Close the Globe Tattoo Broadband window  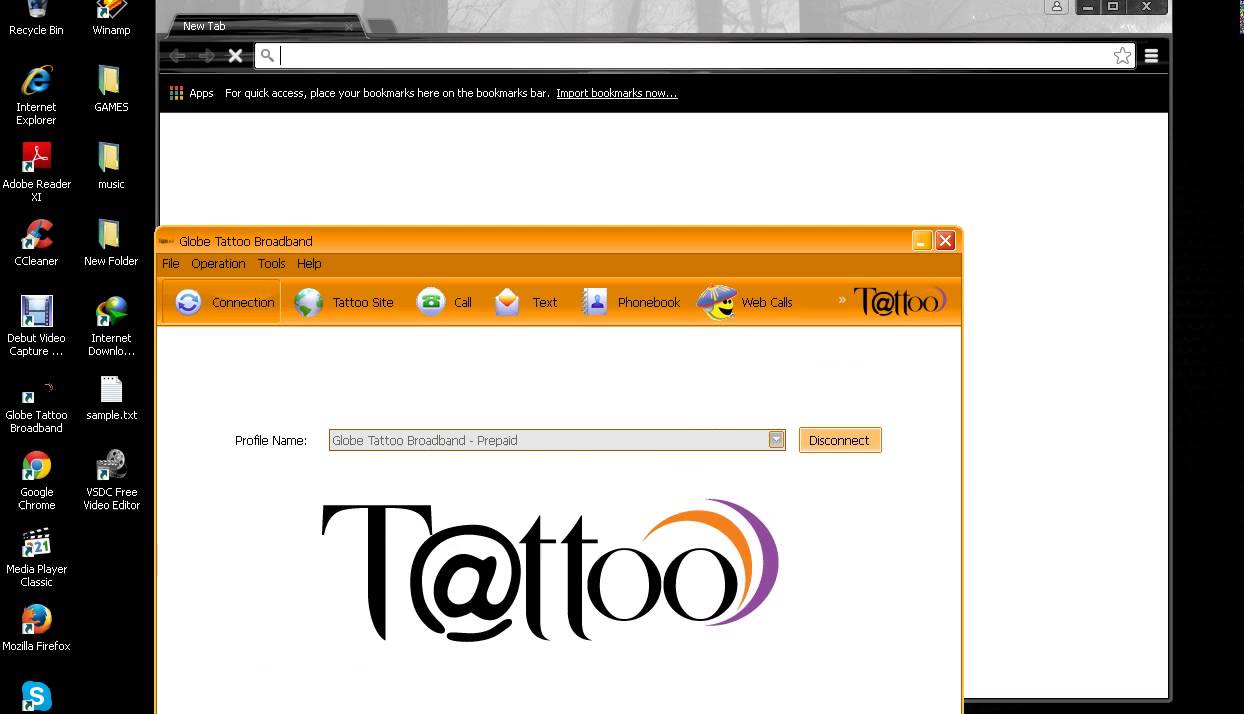click(x=946, y=240)
